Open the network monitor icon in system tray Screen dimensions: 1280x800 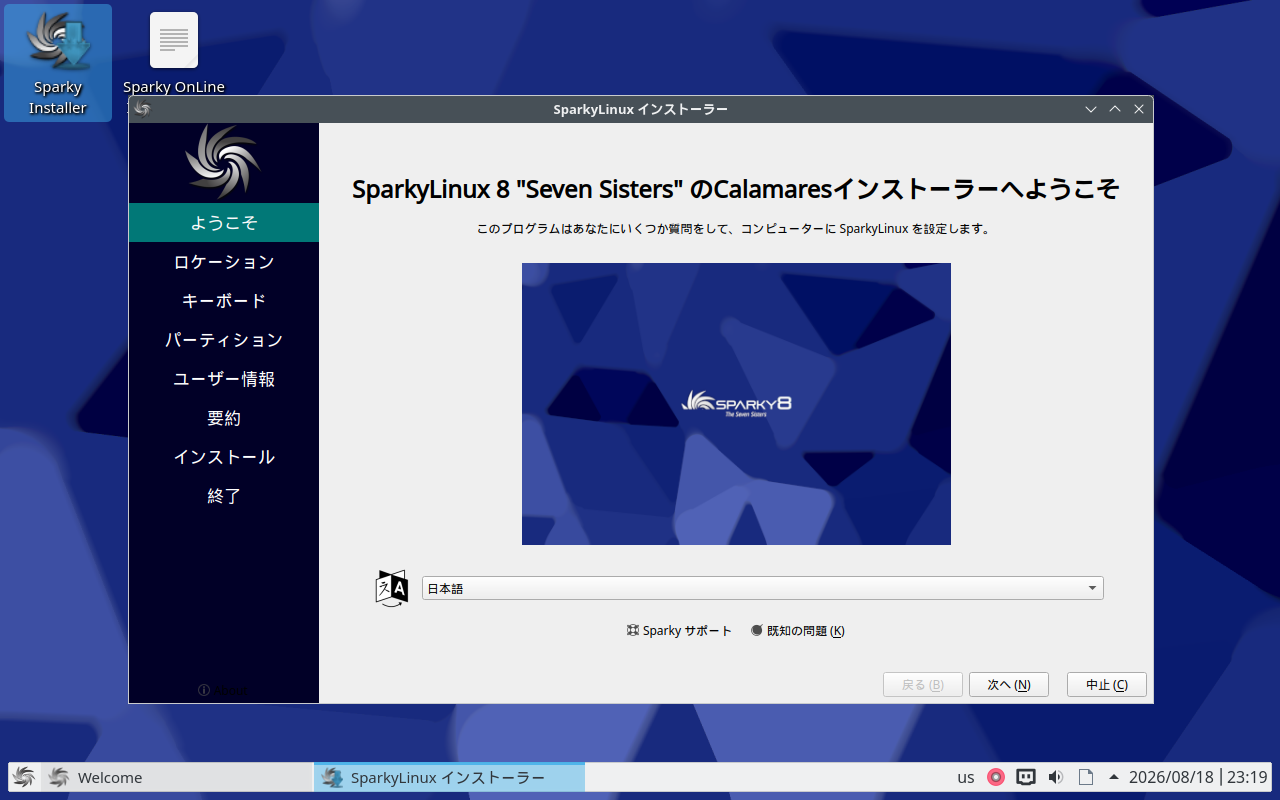coord(1026,777)
